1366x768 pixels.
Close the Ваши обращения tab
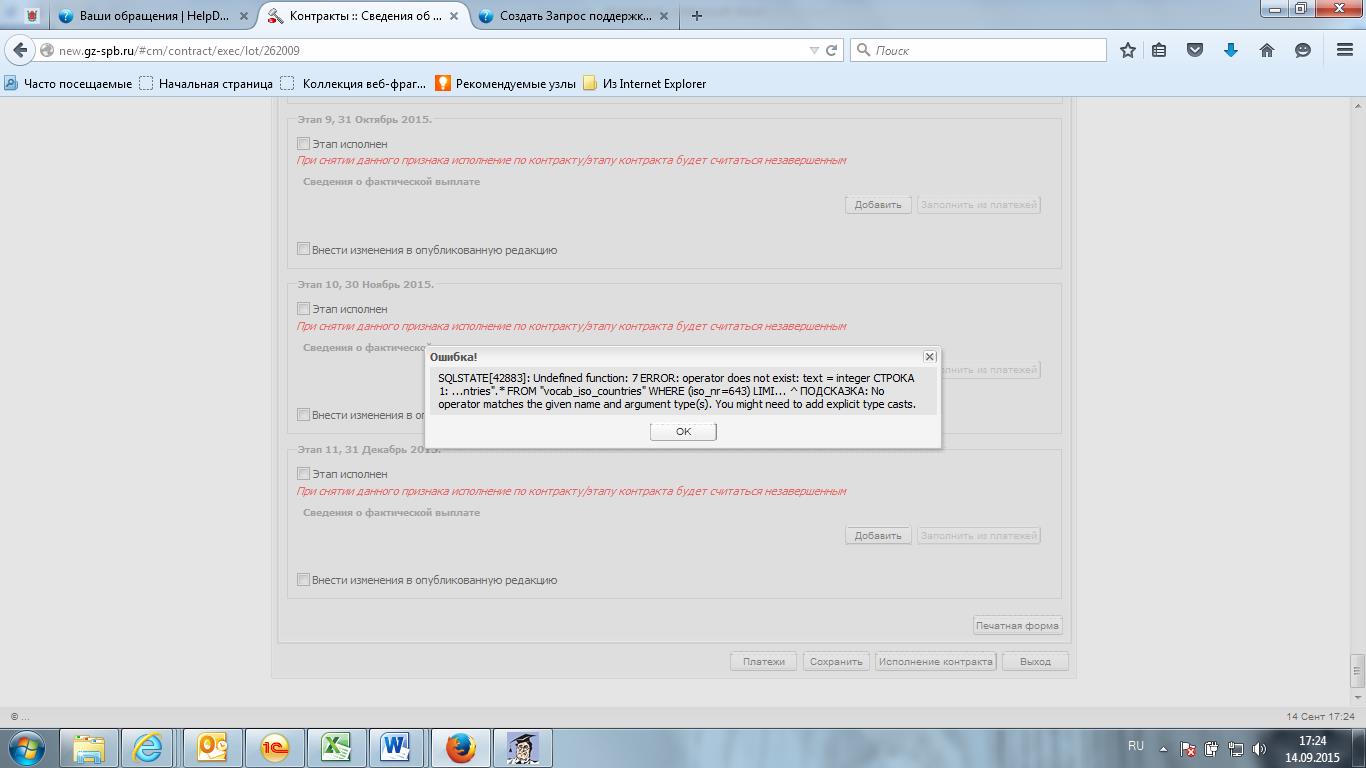point(243,16)
